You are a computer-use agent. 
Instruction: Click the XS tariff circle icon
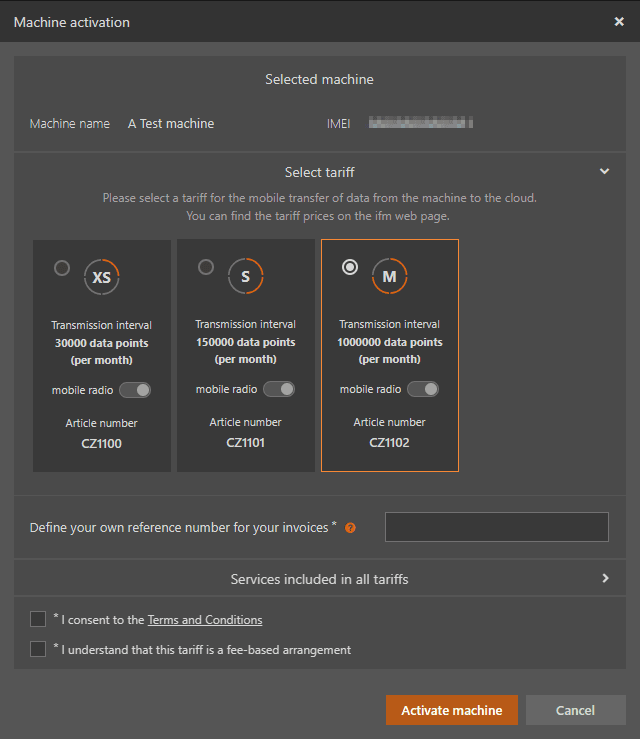[x=101, y=278]
